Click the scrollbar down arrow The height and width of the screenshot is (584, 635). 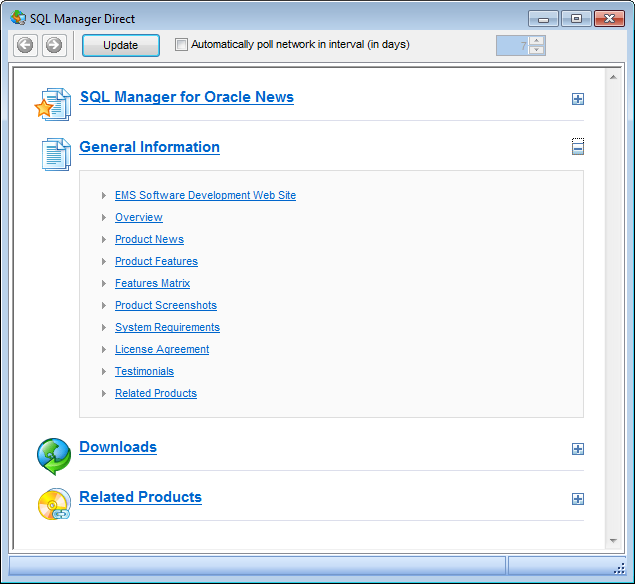tap(613, 541)
